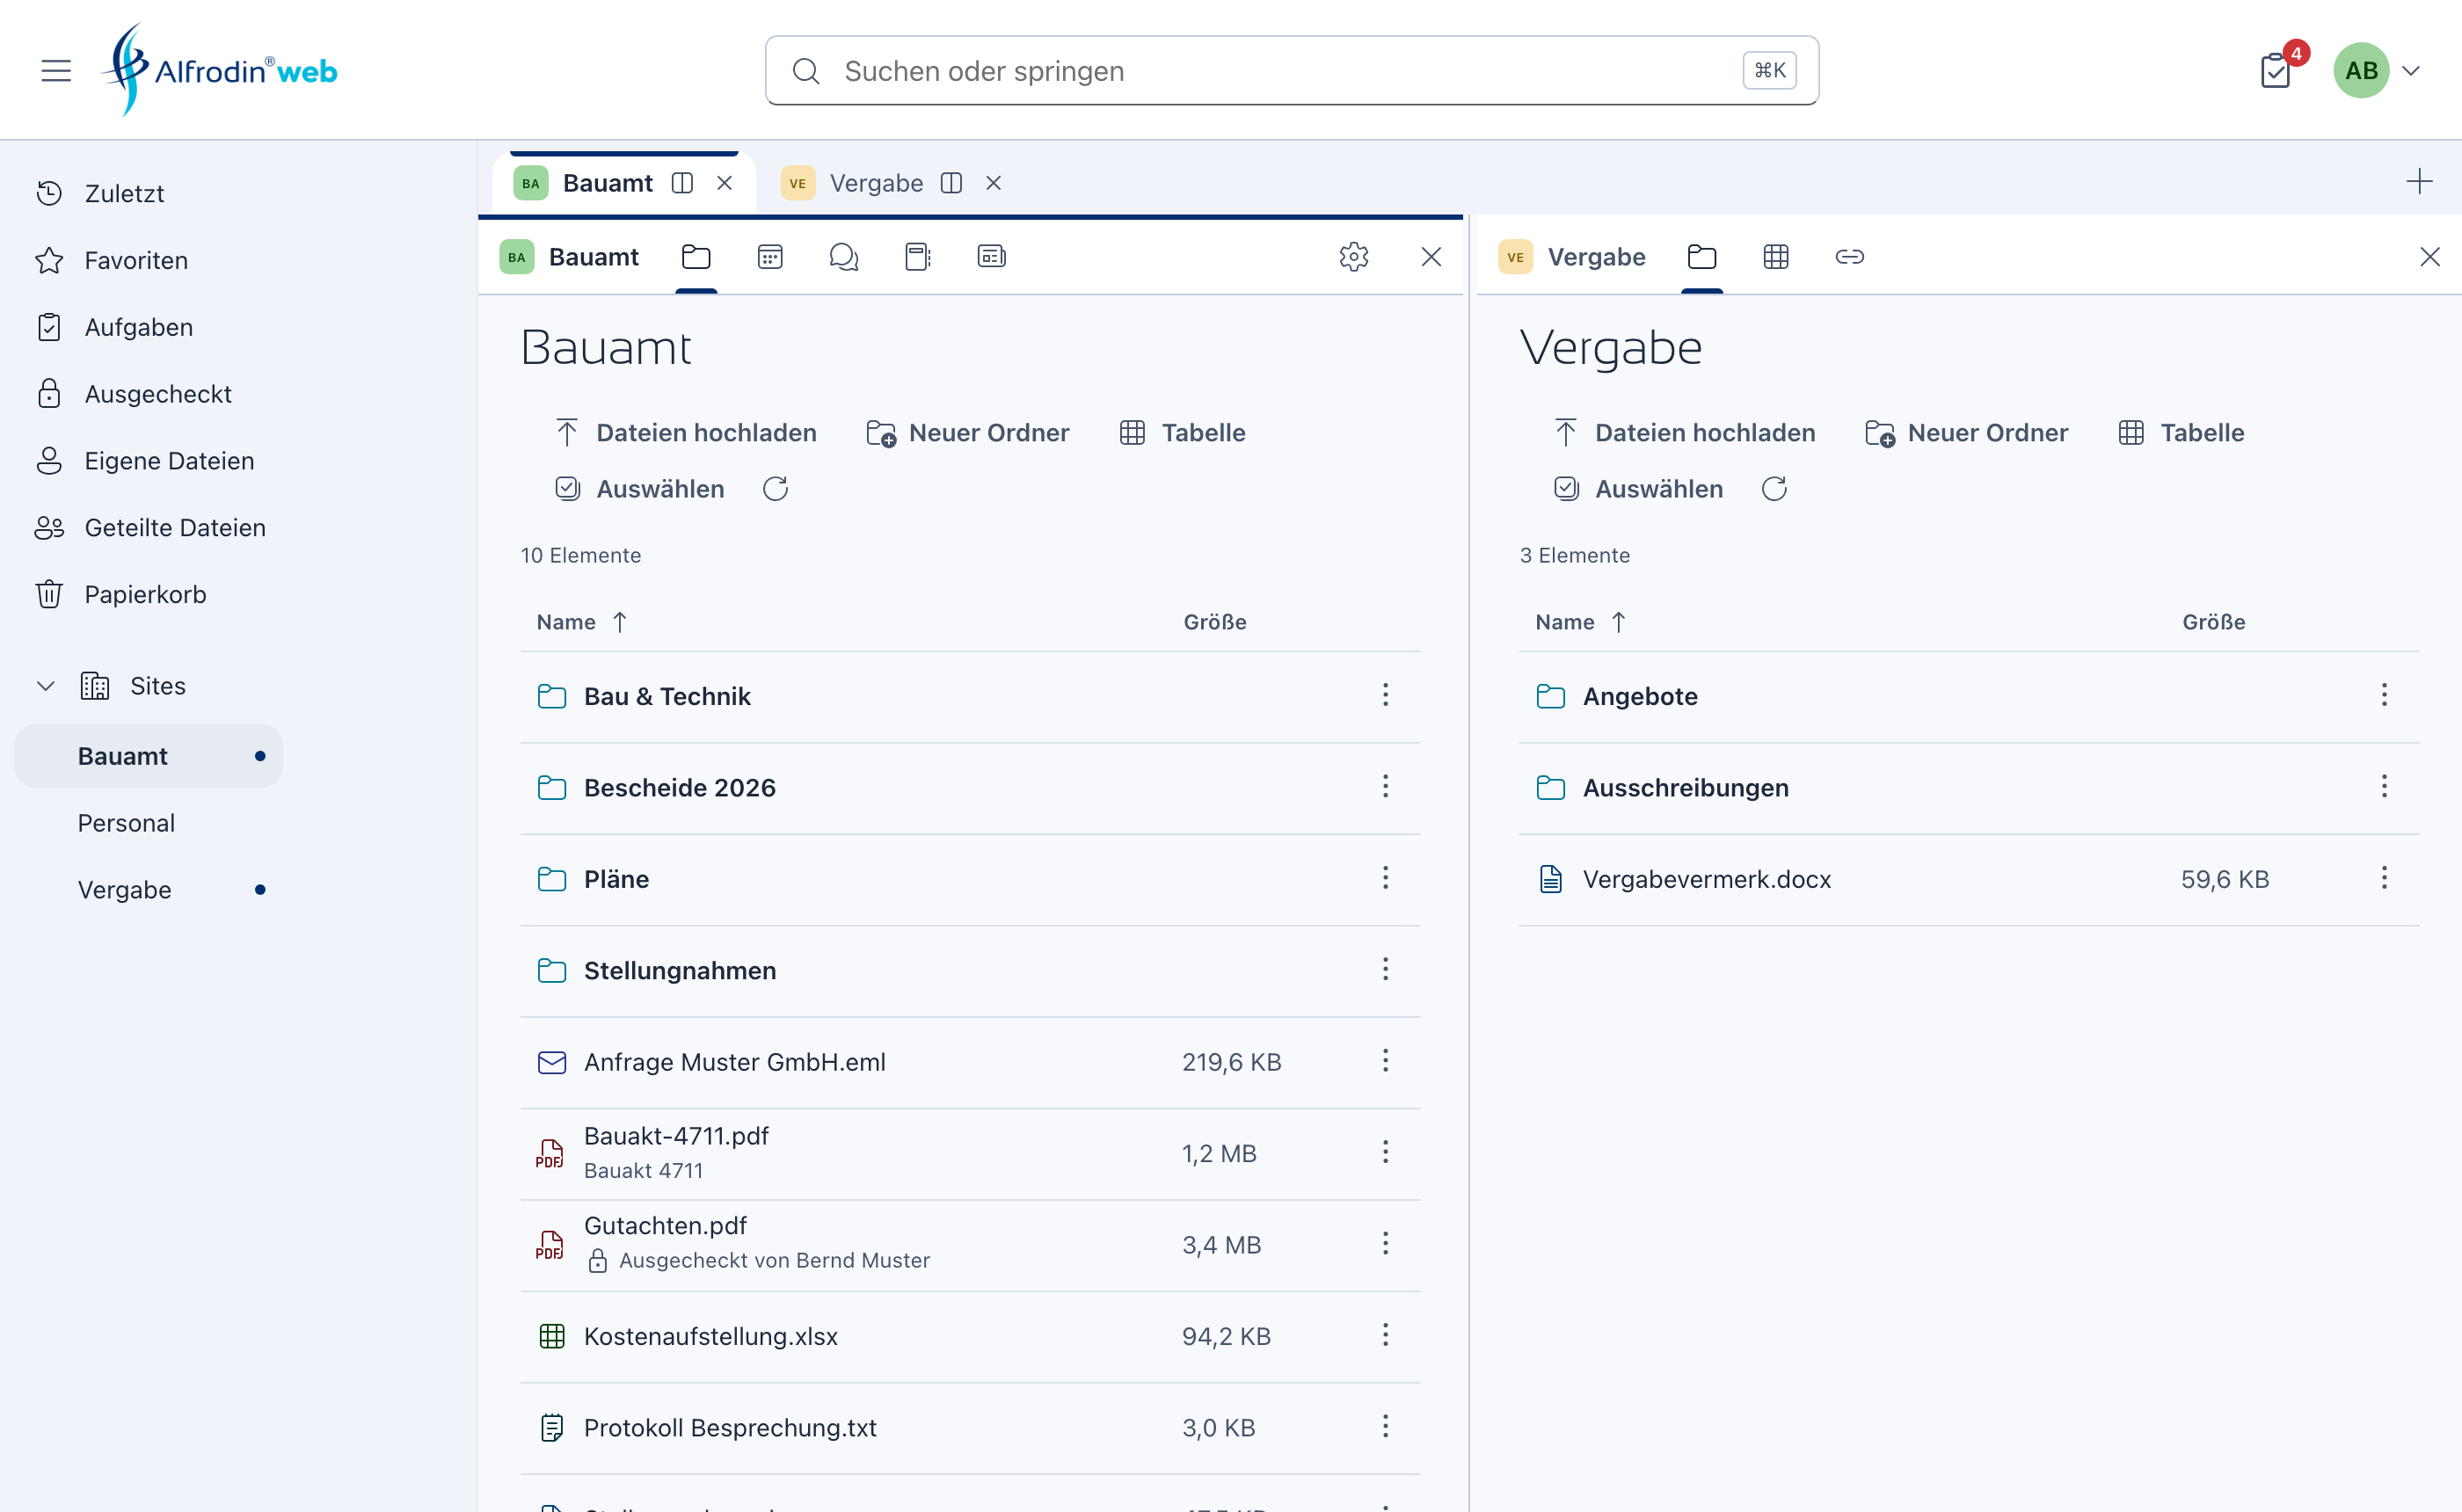Open the links icon in Vergabe panel

[x=1849, y=257]
